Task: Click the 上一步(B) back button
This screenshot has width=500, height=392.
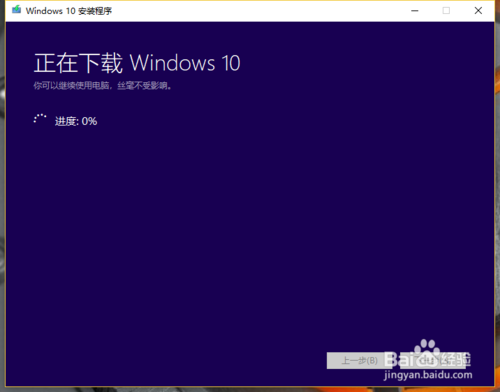Action: coord(359,361)
